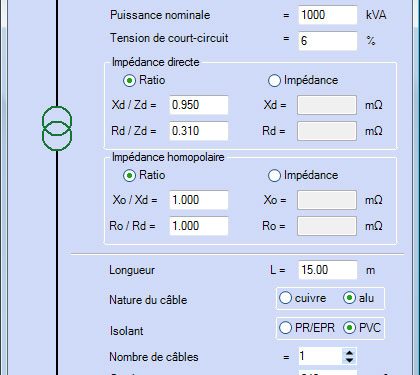Viewport: 420px width, 375px height.
Task: Click the Impédance homopolaire group title
Action: pos(168,157)
